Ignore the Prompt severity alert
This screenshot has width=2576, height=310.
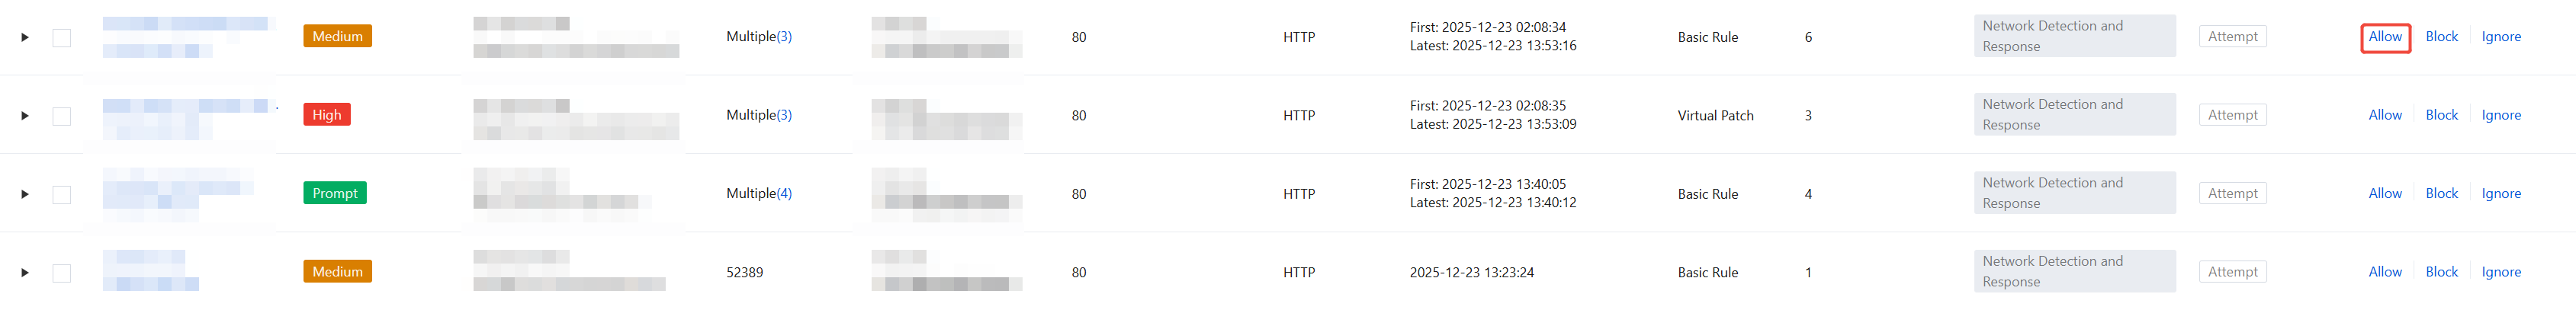(x=2500, y=194)
